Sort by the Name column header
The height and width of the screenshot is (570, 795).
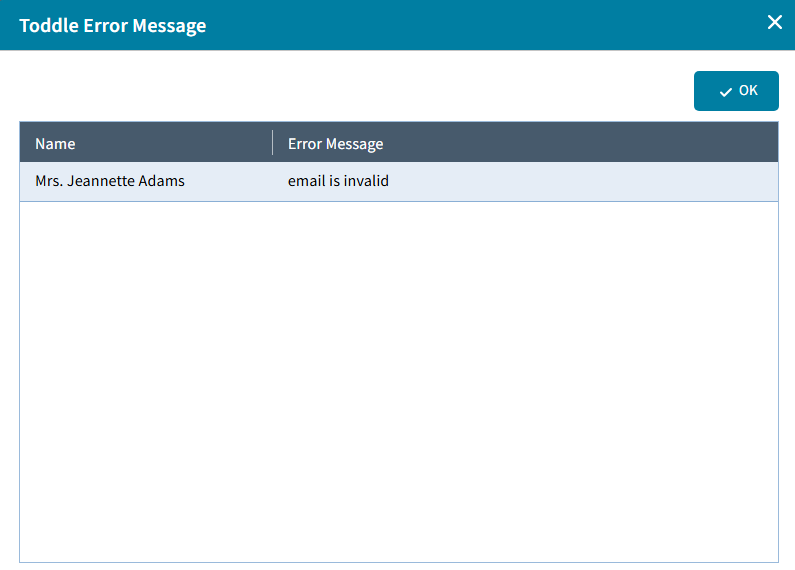tap(146, 144)
